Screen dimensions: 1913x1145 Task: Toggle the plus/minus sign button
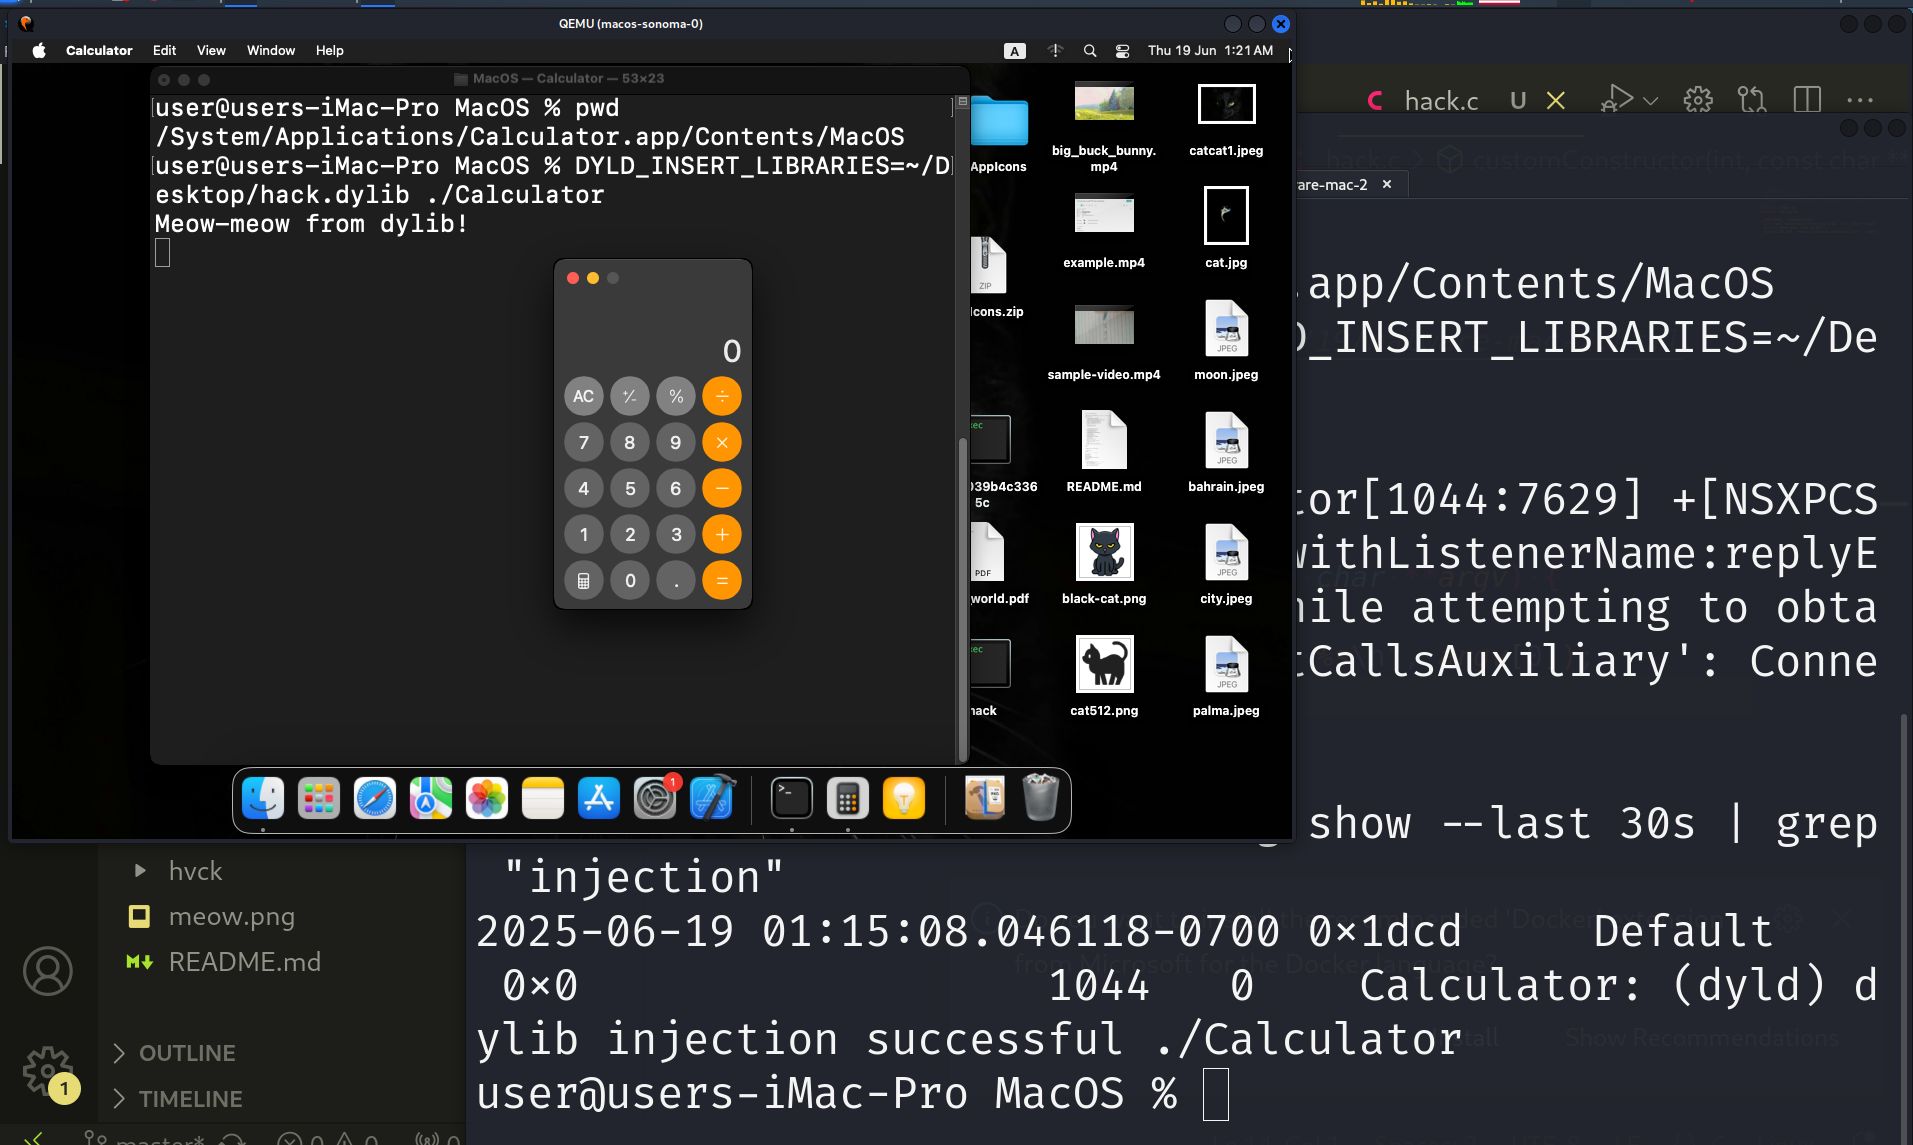pos(630,396)
